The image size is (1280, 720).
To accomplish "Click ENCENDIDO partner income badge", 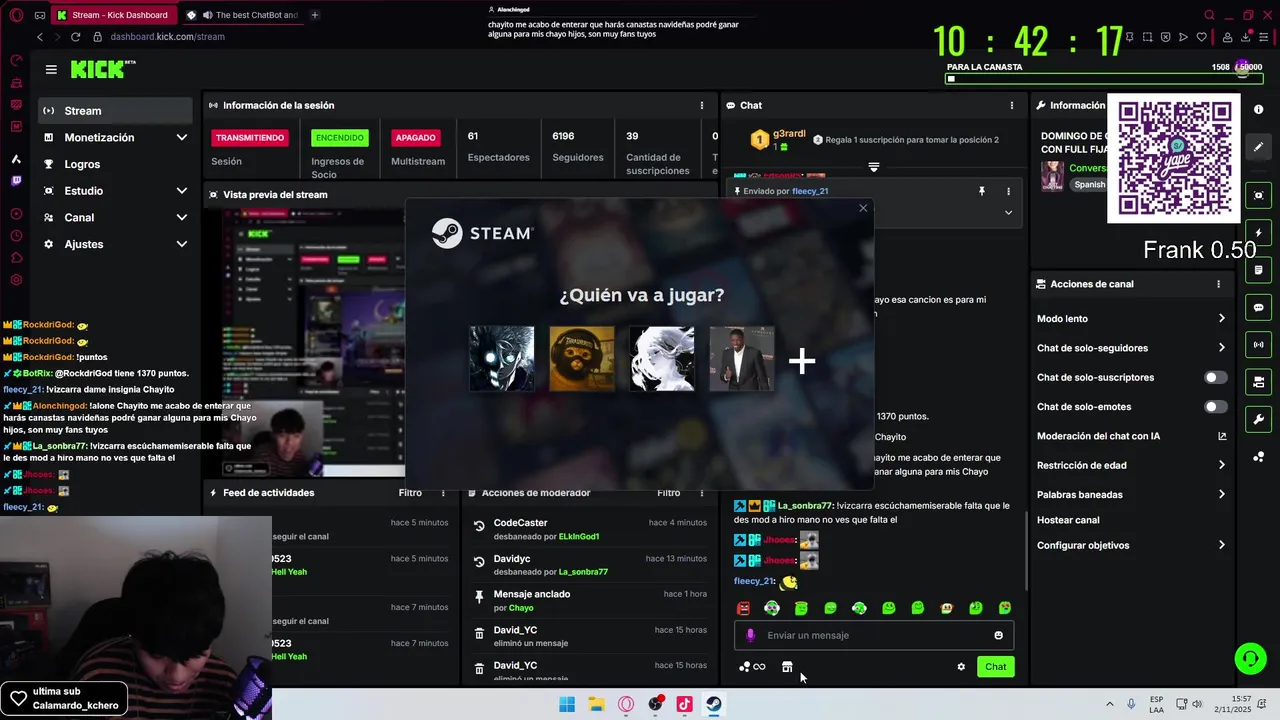I will tap(339, 138).
